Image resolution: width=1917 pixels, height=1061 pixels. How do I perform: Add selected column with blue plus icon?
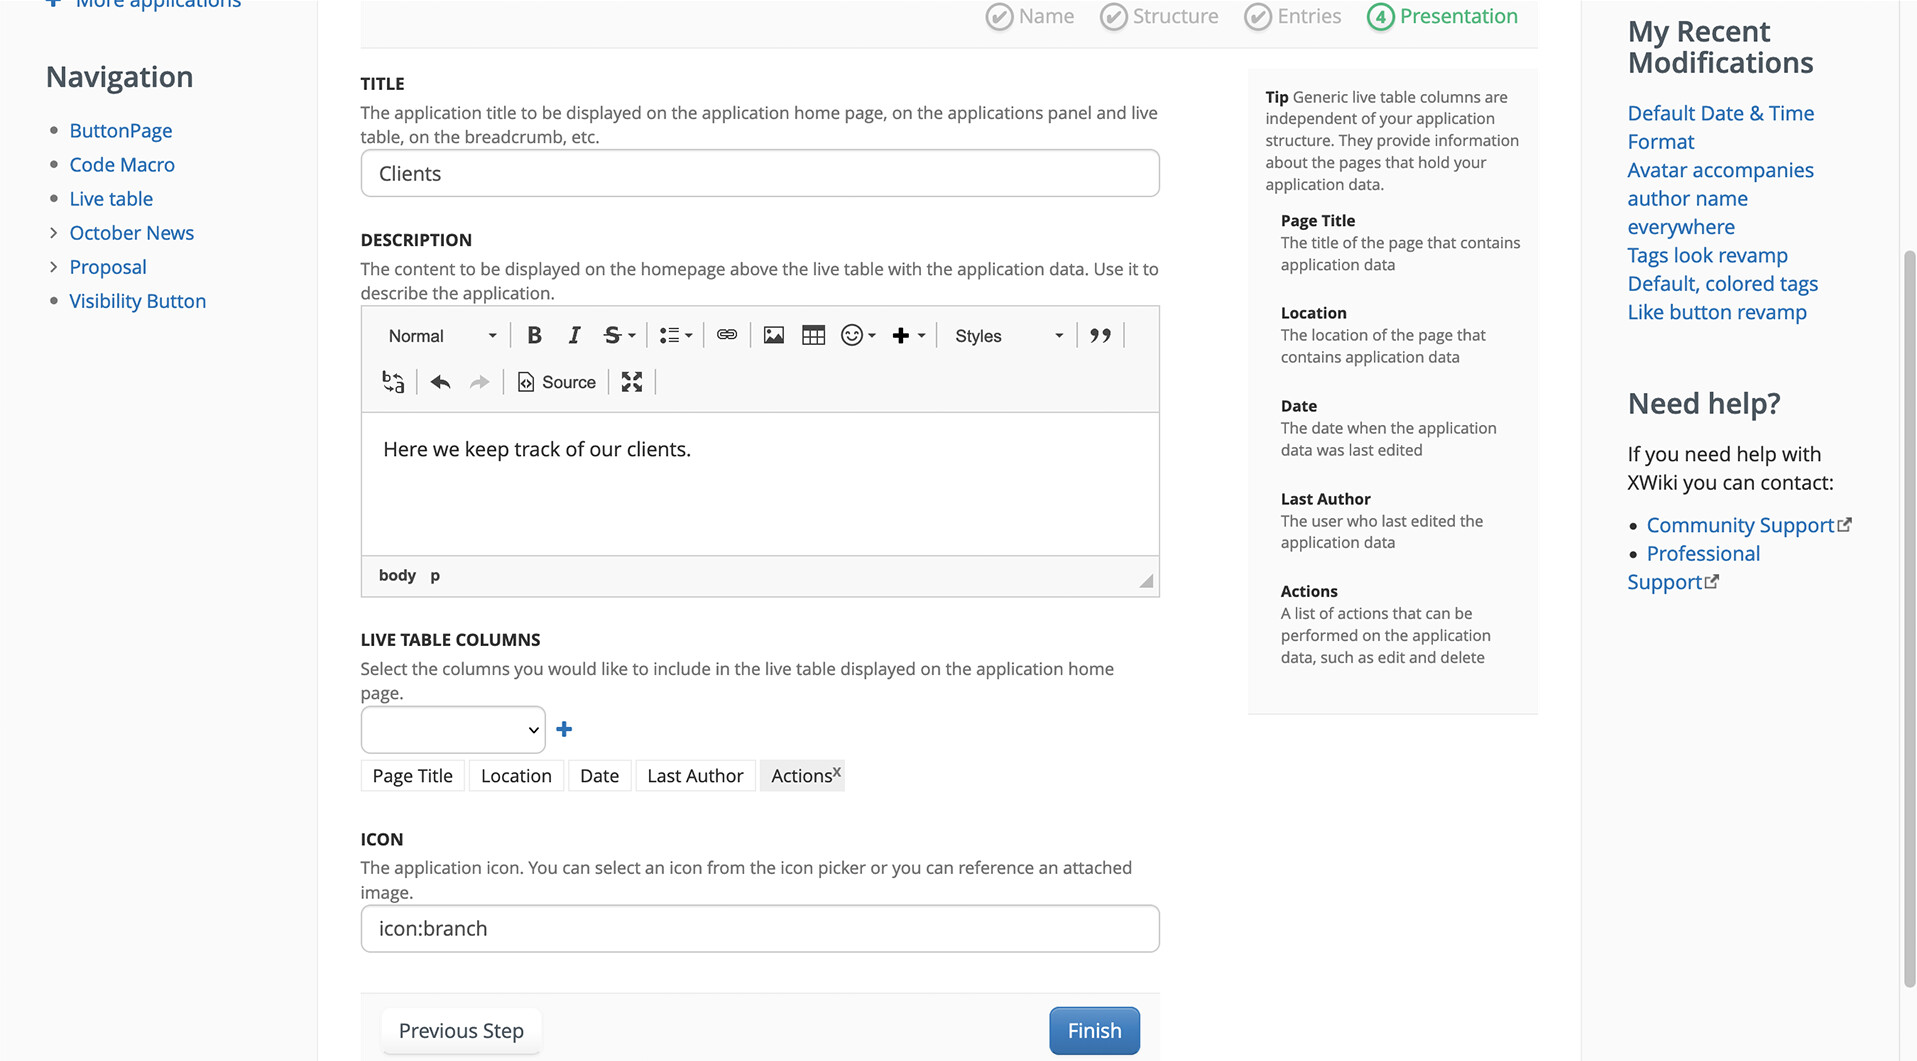[x=564, y=730]
